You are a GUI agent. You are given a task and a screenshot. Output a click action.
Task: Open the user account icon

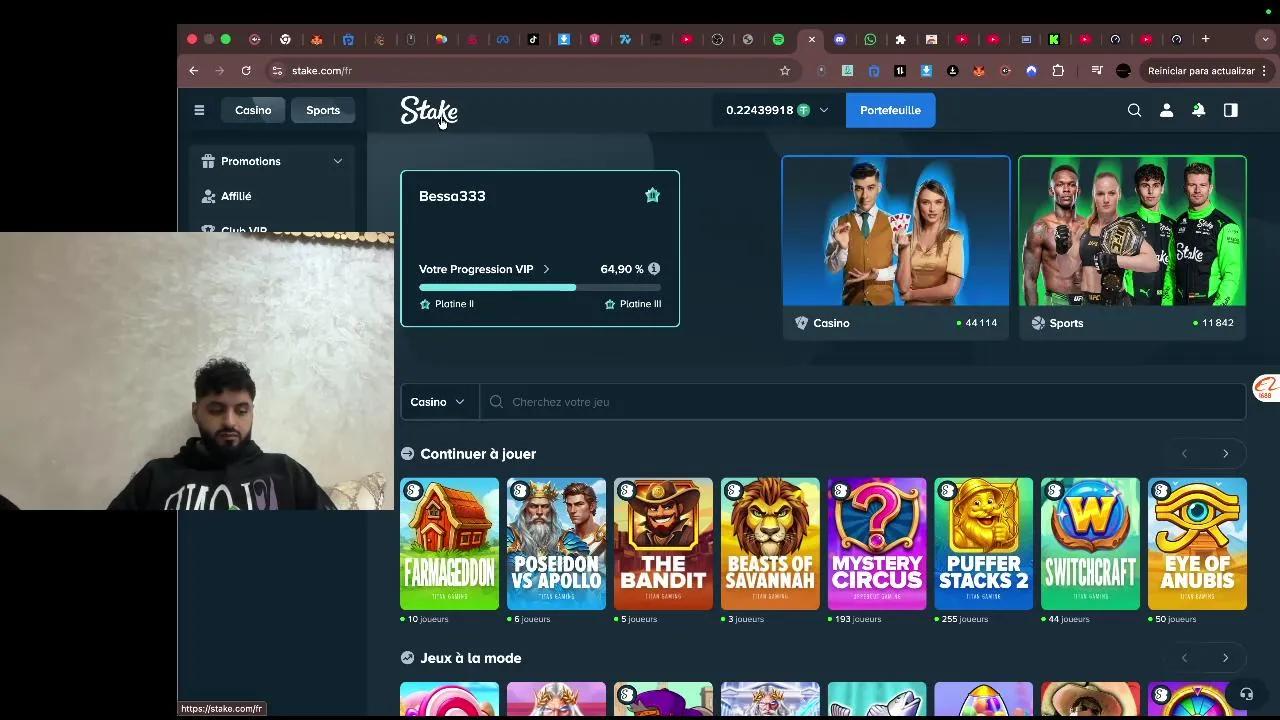(1166, 110)
